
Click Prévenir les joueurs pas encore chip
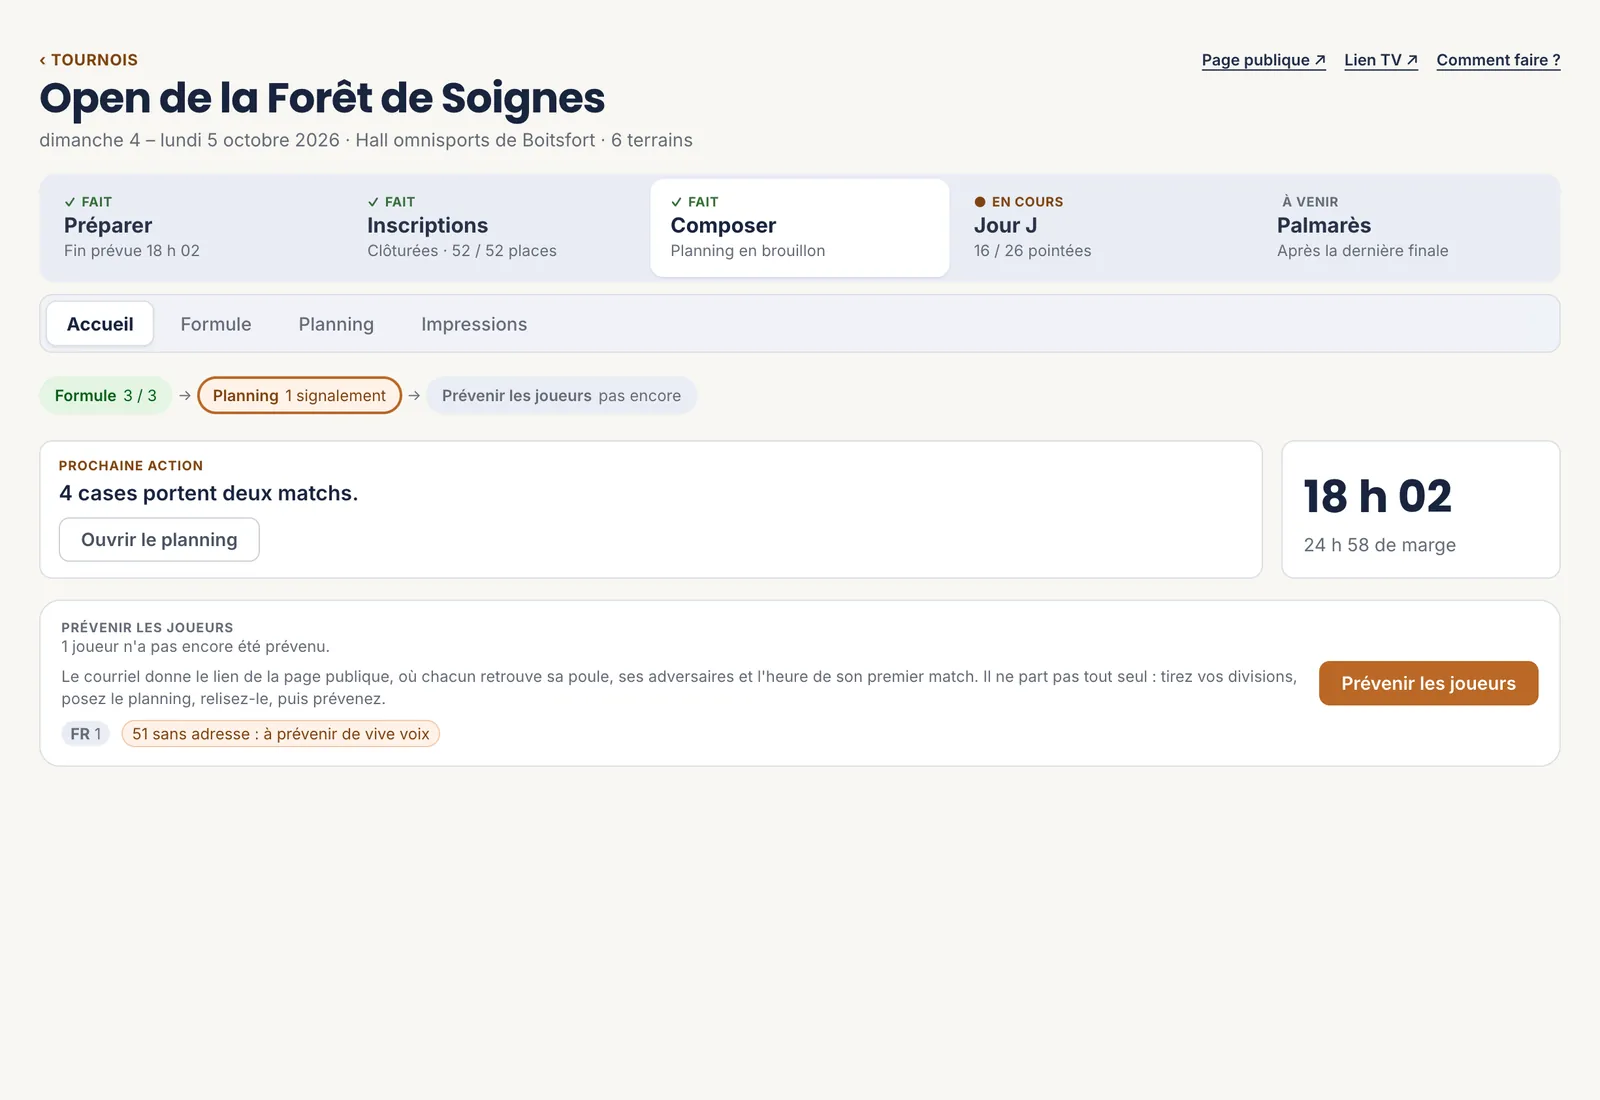(x=561, y=395)
